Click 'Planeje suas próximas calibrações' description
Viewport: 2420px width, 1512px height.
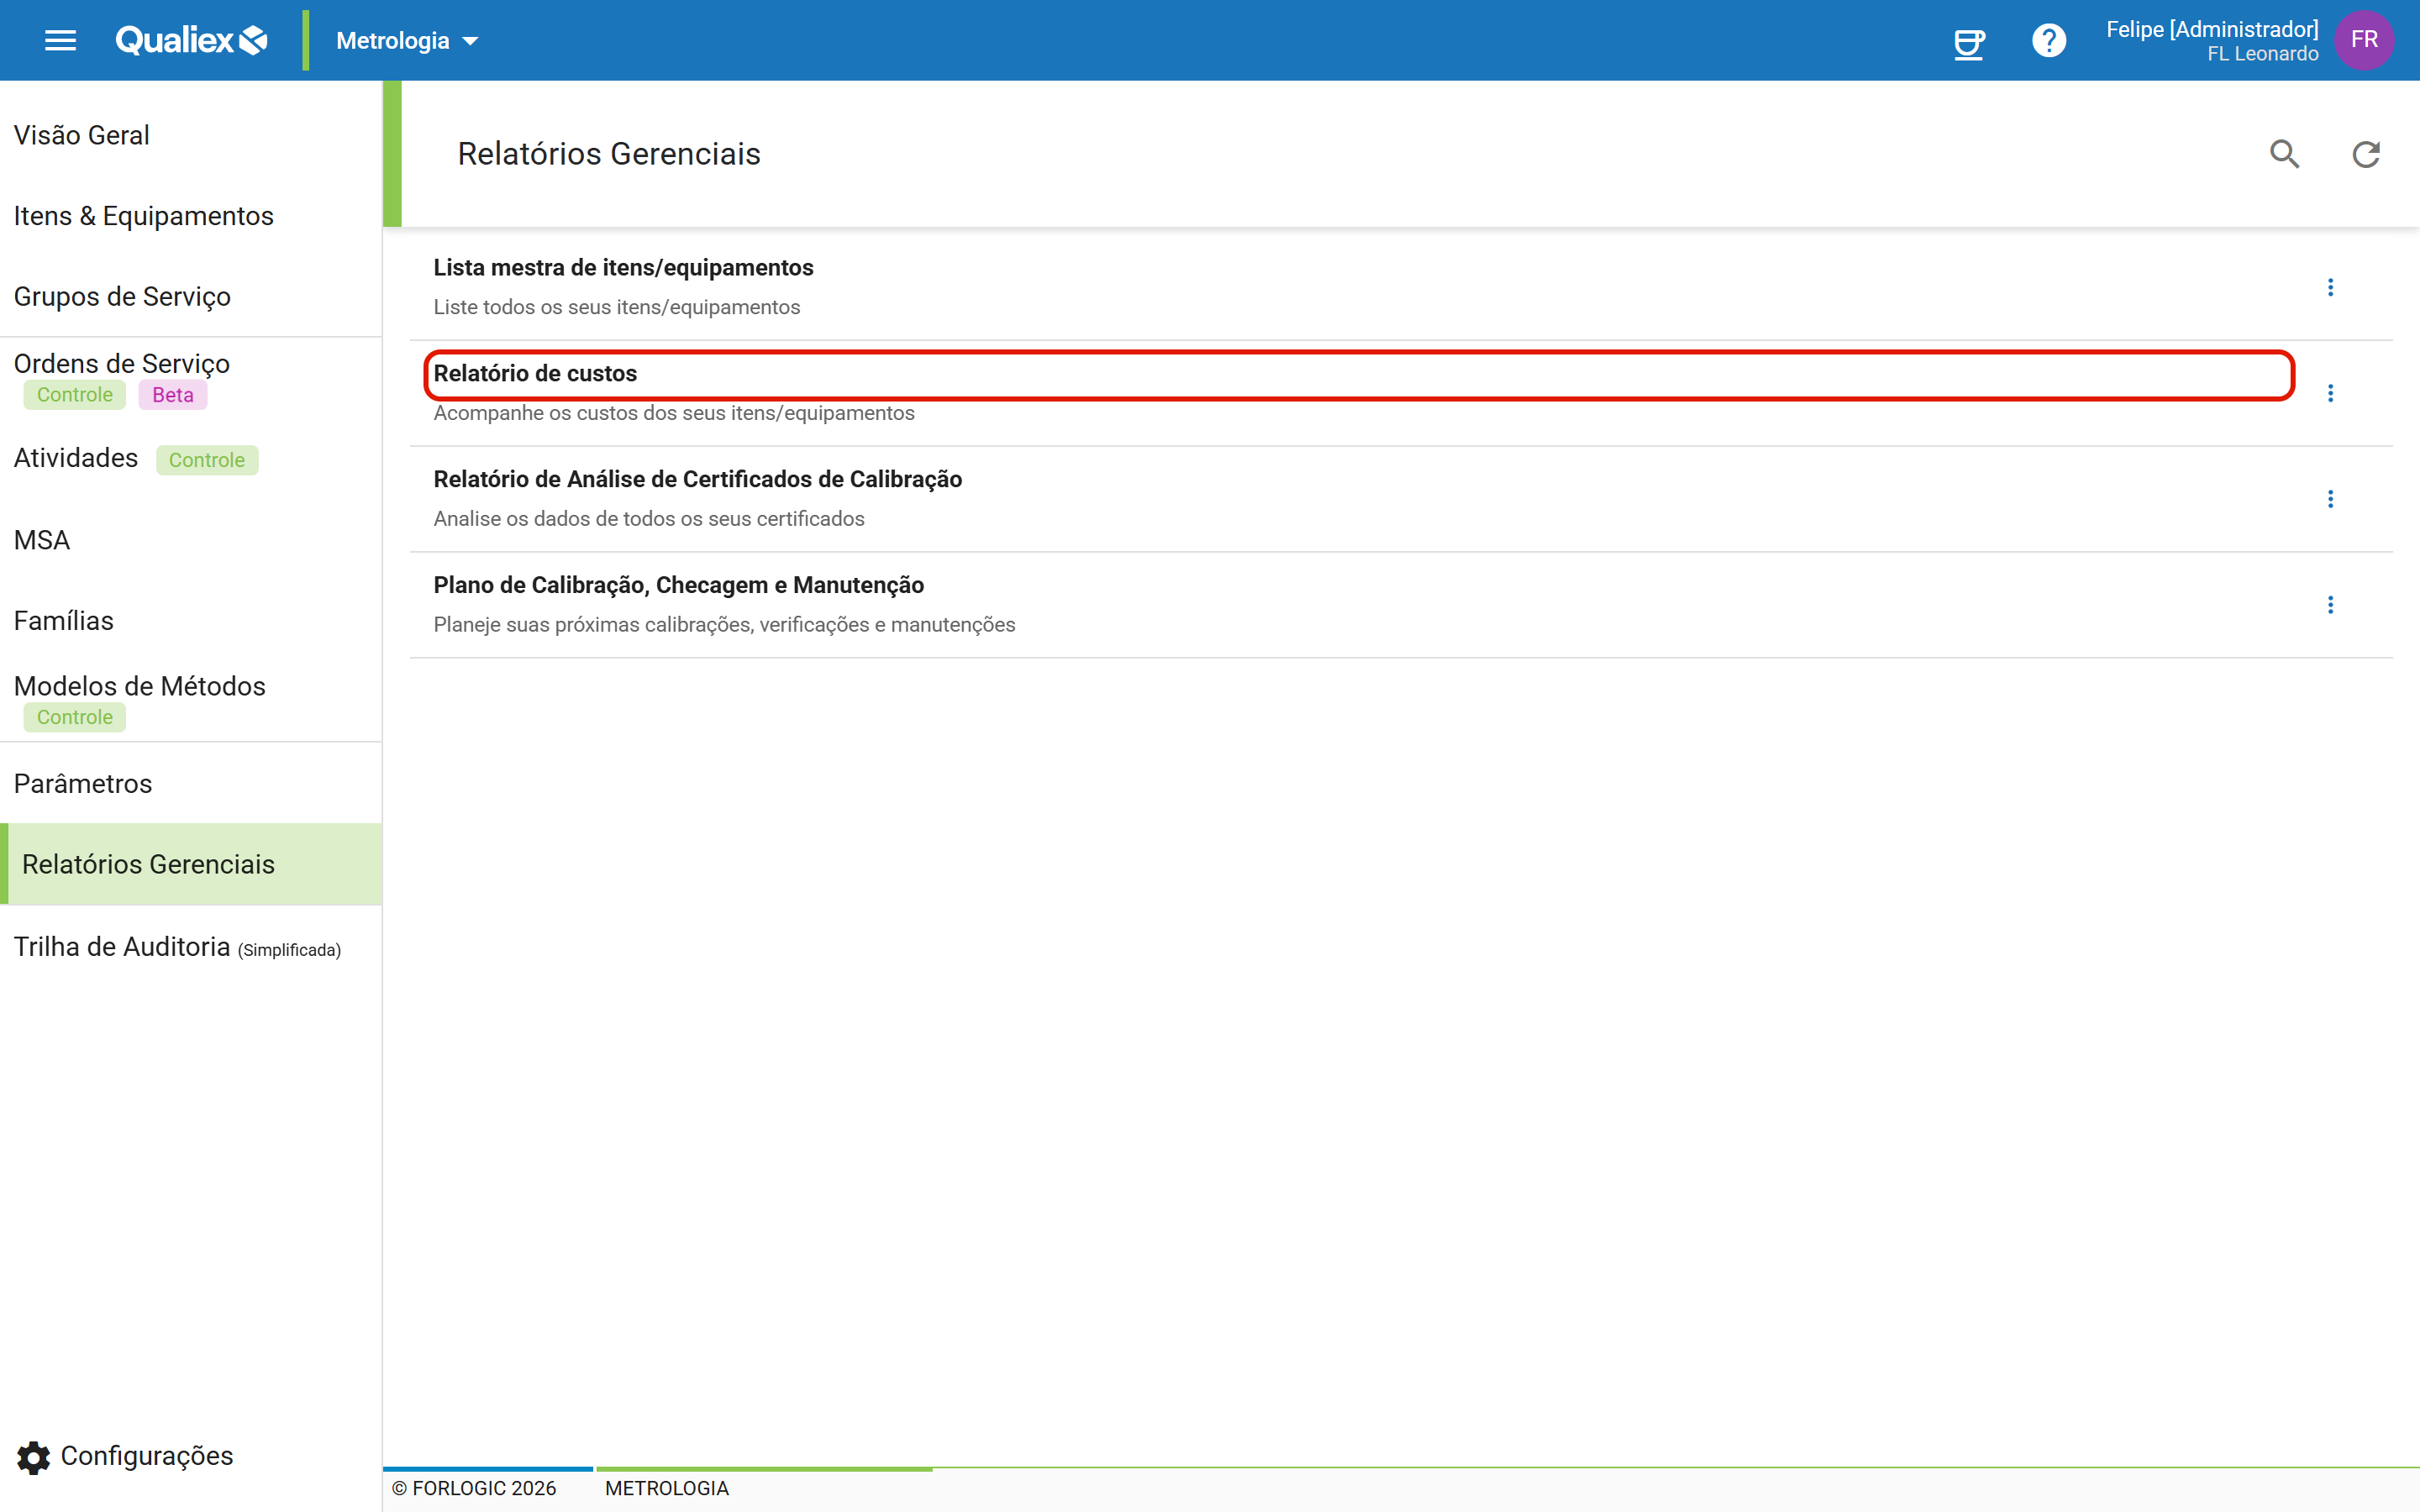click(x=724, y=625)
